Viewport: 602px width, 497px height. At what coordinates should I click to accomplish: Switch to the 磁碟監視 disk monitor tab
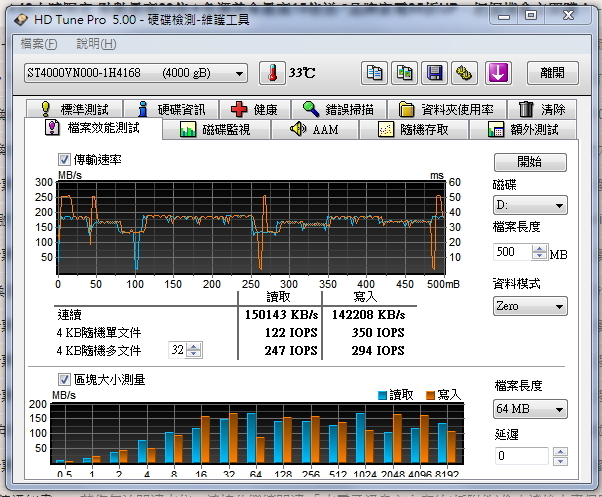pyautogui.click(x=213, y=129)
